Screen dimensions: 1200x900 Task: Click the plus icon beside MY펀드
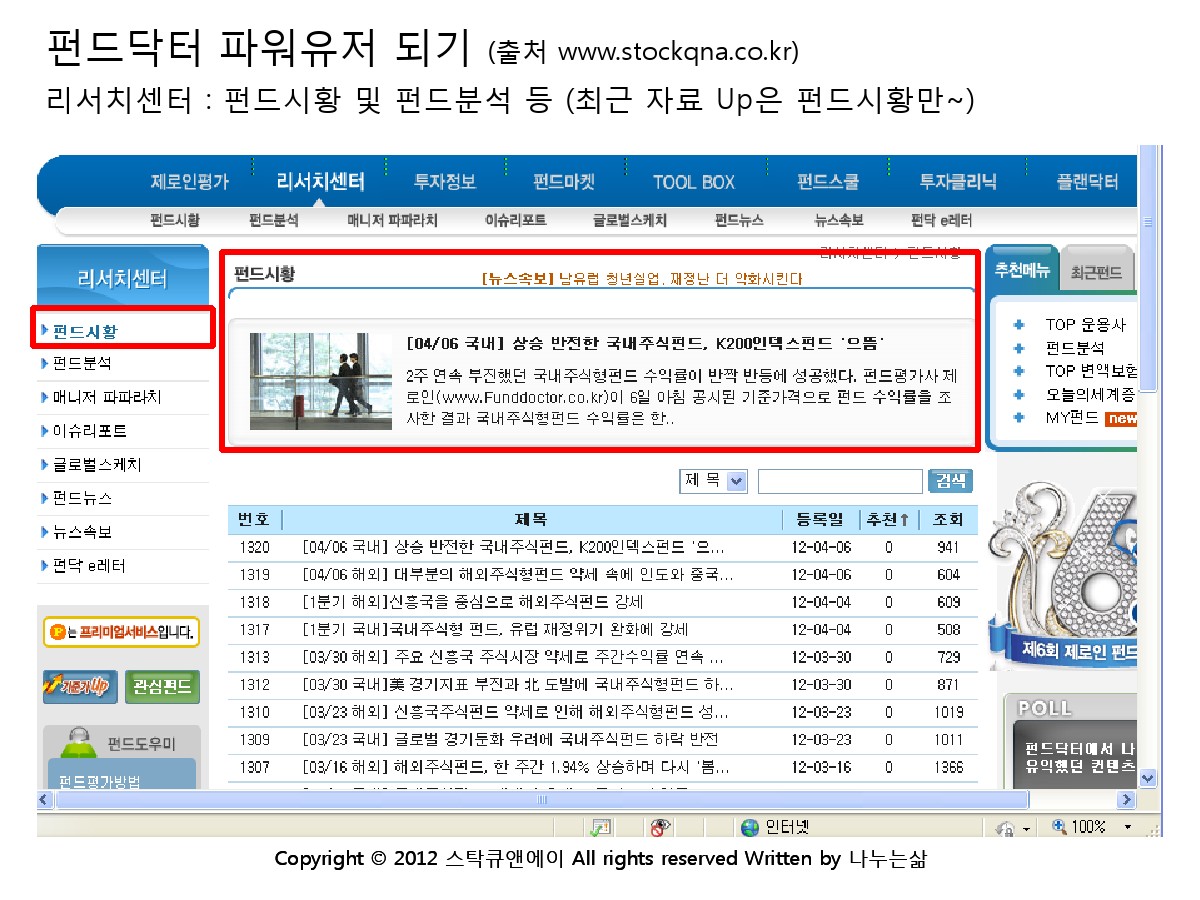1018,418
